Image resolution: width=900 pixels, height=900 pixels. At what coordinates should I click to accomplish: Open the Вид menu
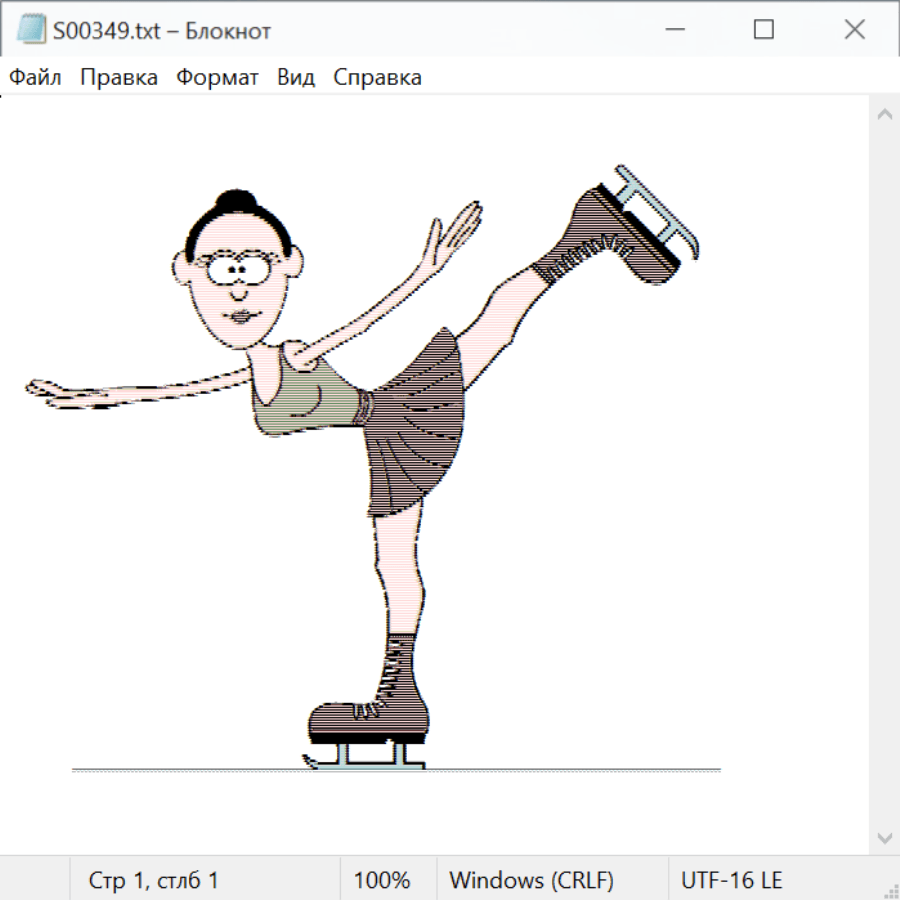296,78
